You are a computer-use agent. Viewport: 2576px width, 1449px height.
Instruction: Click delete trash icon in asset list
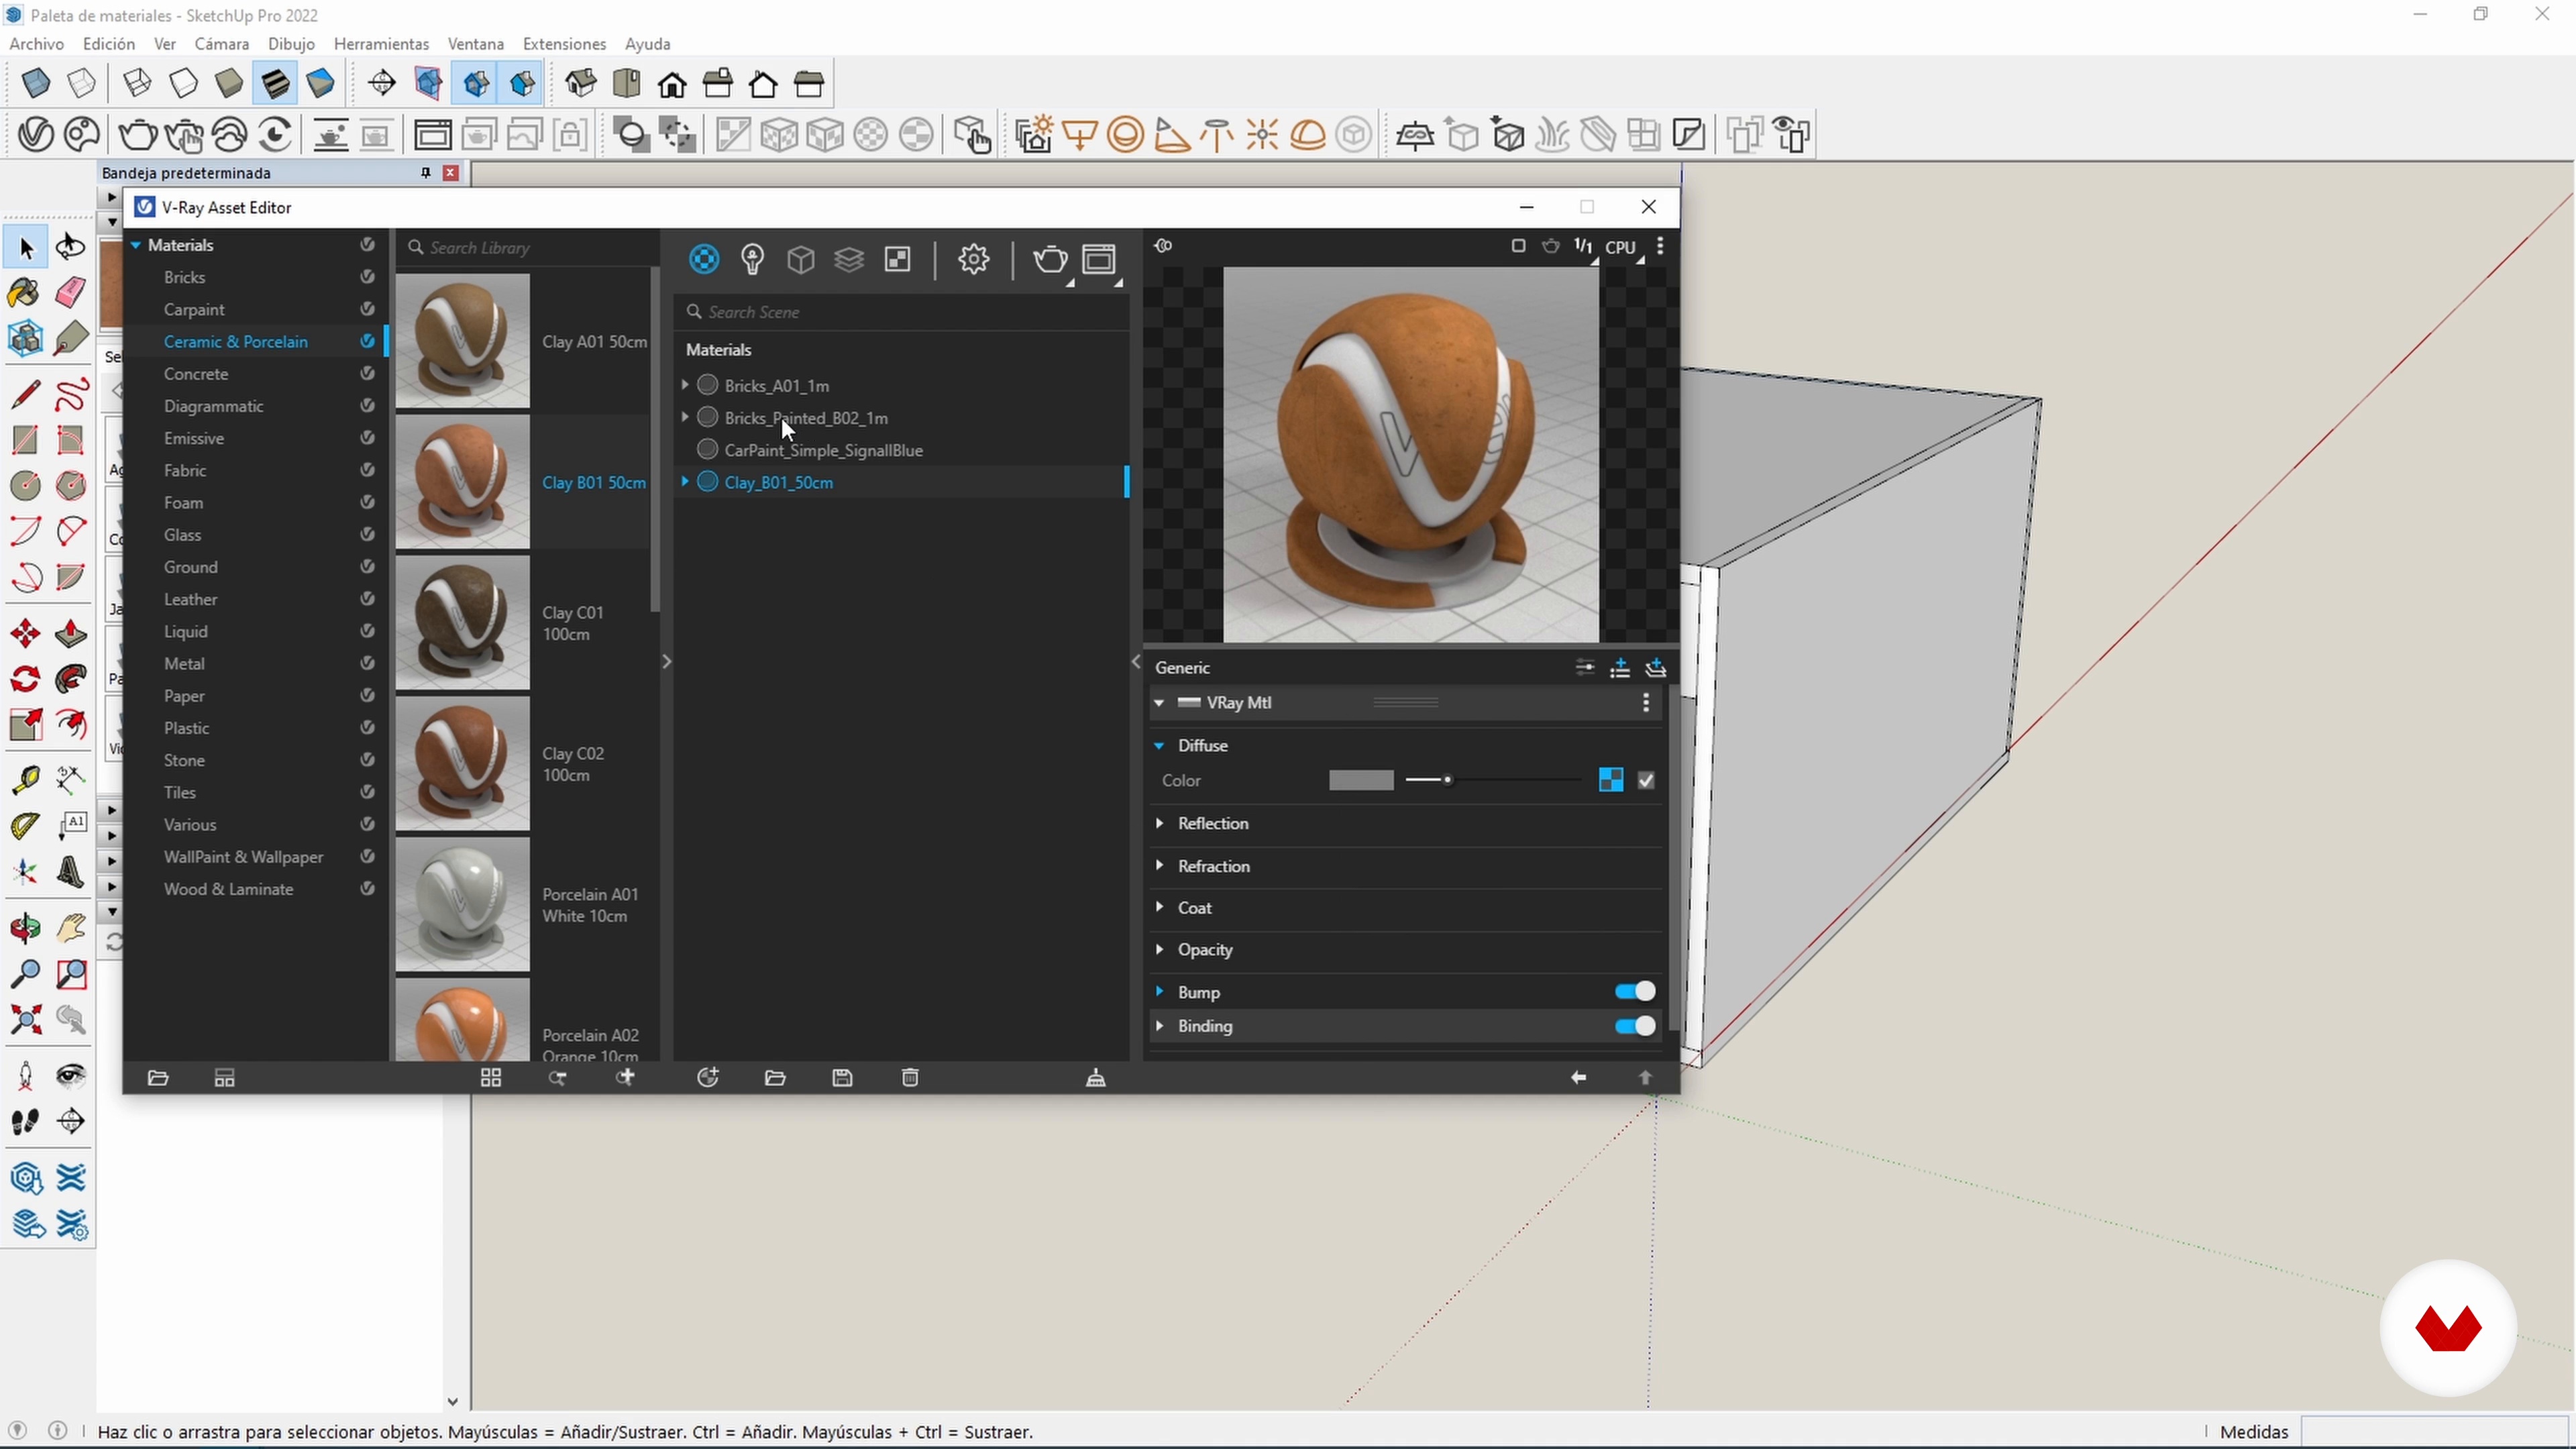pos(910,1078)
